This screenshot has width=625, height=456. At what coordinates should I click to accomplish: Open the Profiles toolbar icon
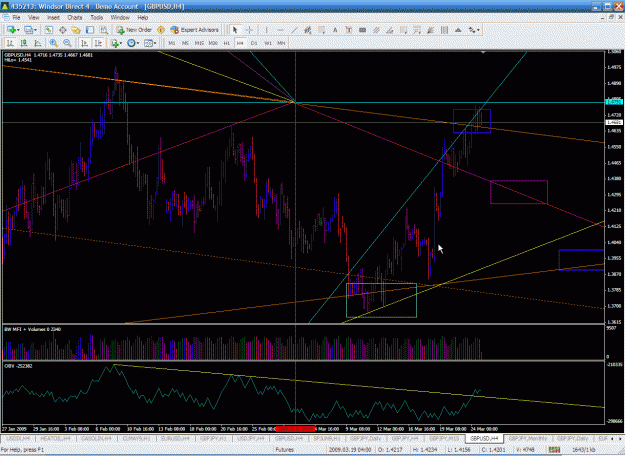[x=28, y=30]
